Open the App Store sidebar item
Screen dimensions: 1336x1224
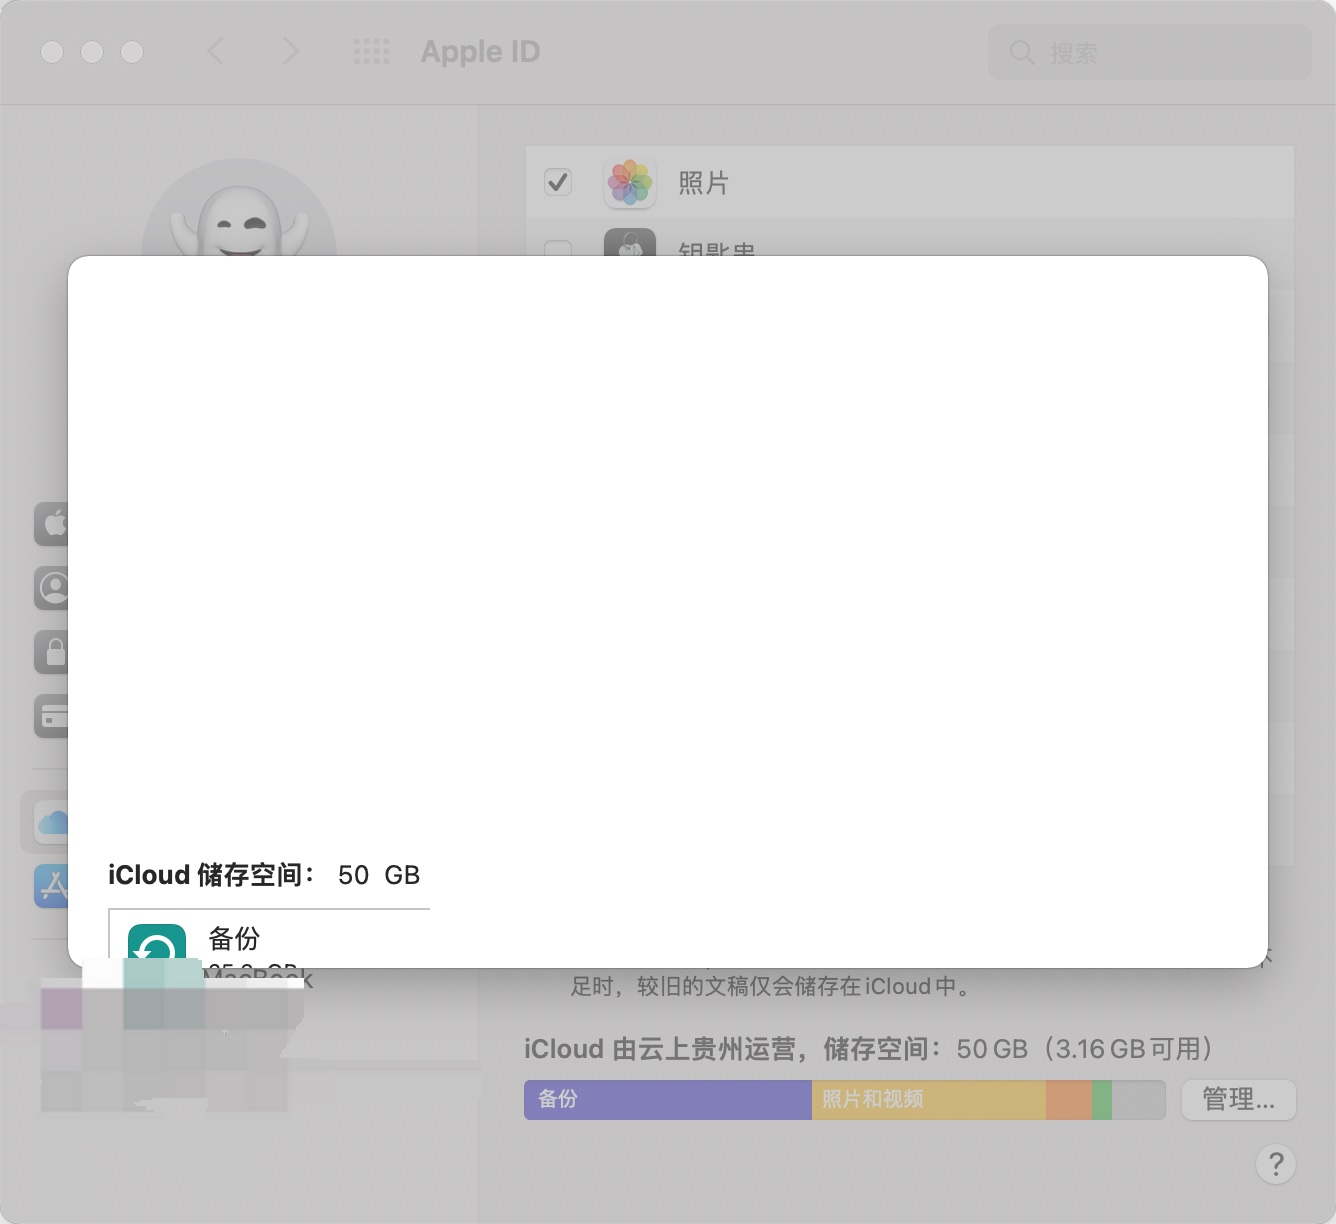coord(50,886)
